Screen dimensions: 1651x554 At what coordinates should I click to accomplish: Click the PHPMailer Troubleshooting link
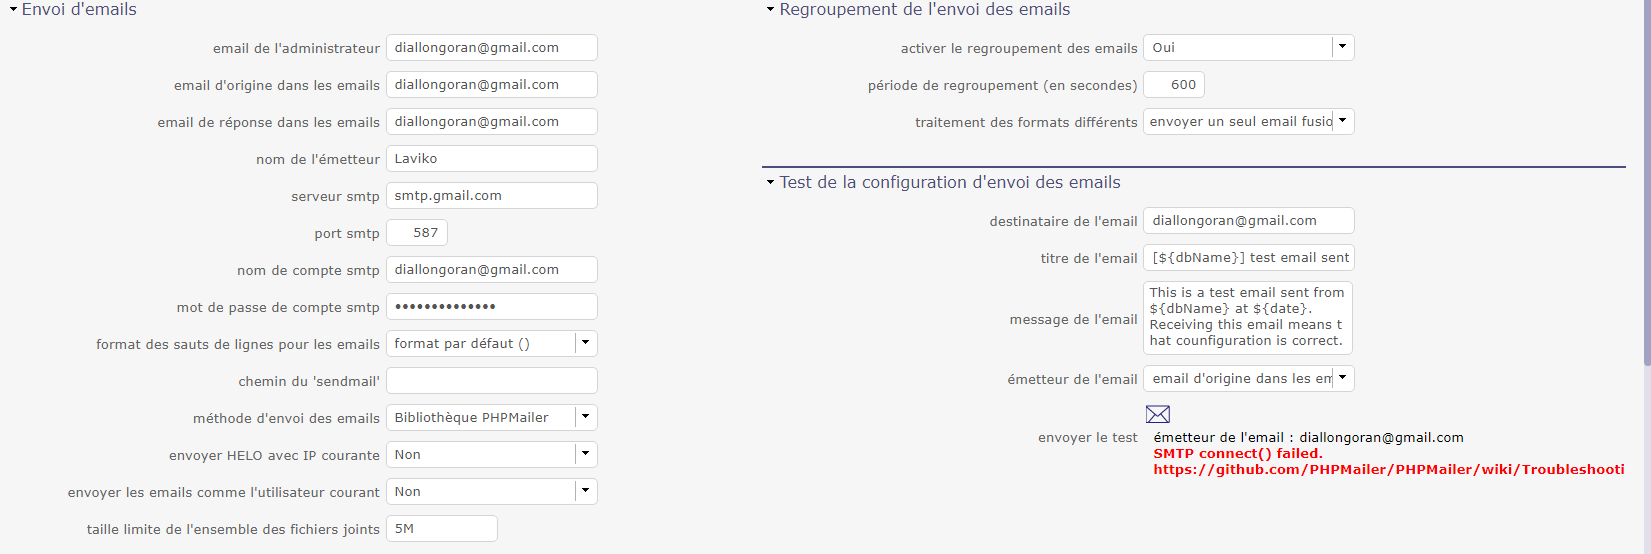pos(1388,469)
